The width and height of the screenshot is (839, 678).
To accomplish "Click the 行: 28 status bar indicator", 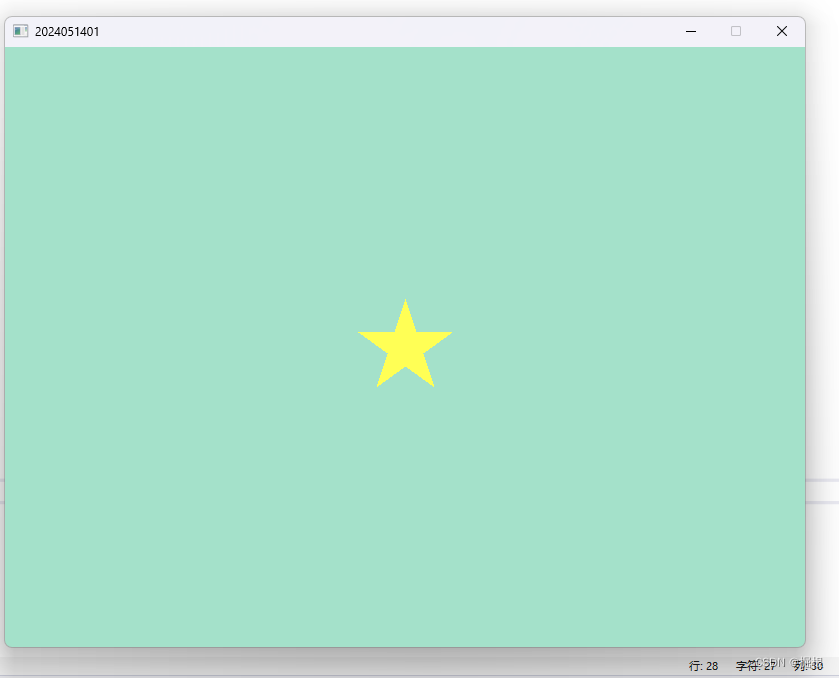I will [x=704, y=665].
